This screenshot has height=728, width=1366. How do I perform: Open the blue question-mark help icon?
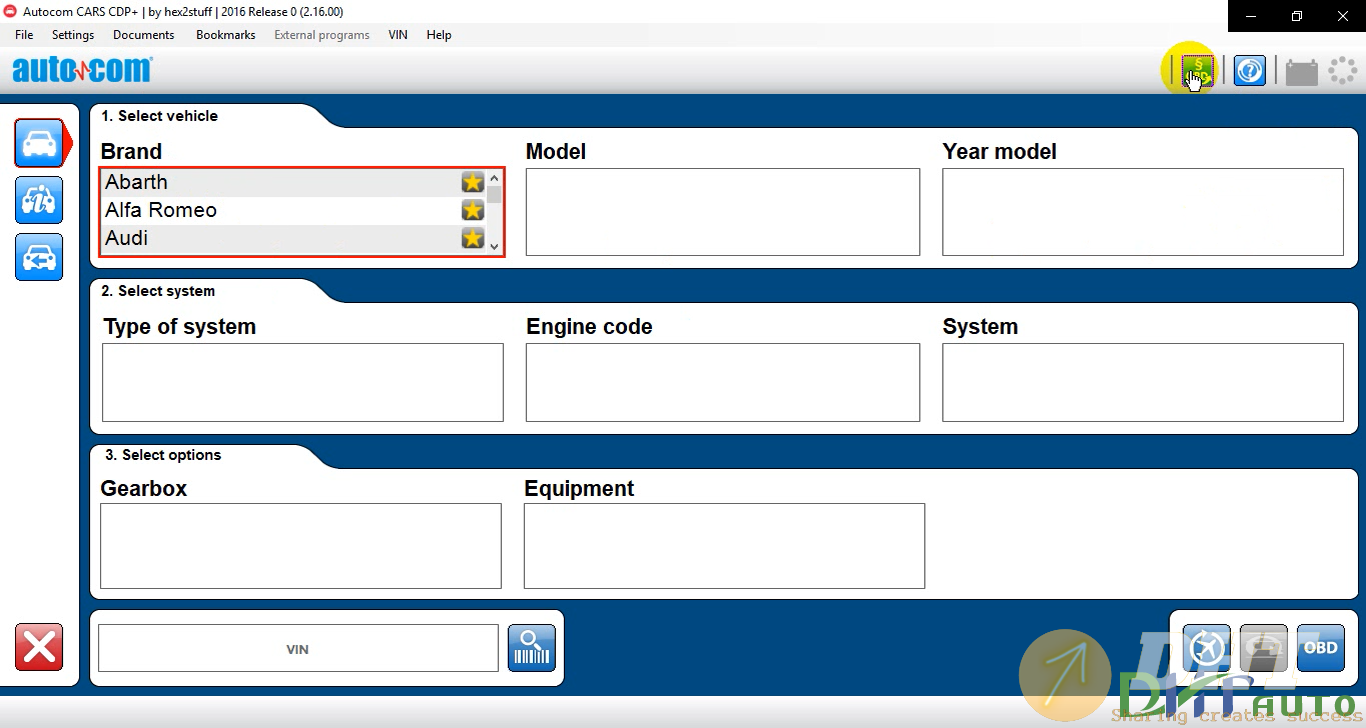[1249, 71]
